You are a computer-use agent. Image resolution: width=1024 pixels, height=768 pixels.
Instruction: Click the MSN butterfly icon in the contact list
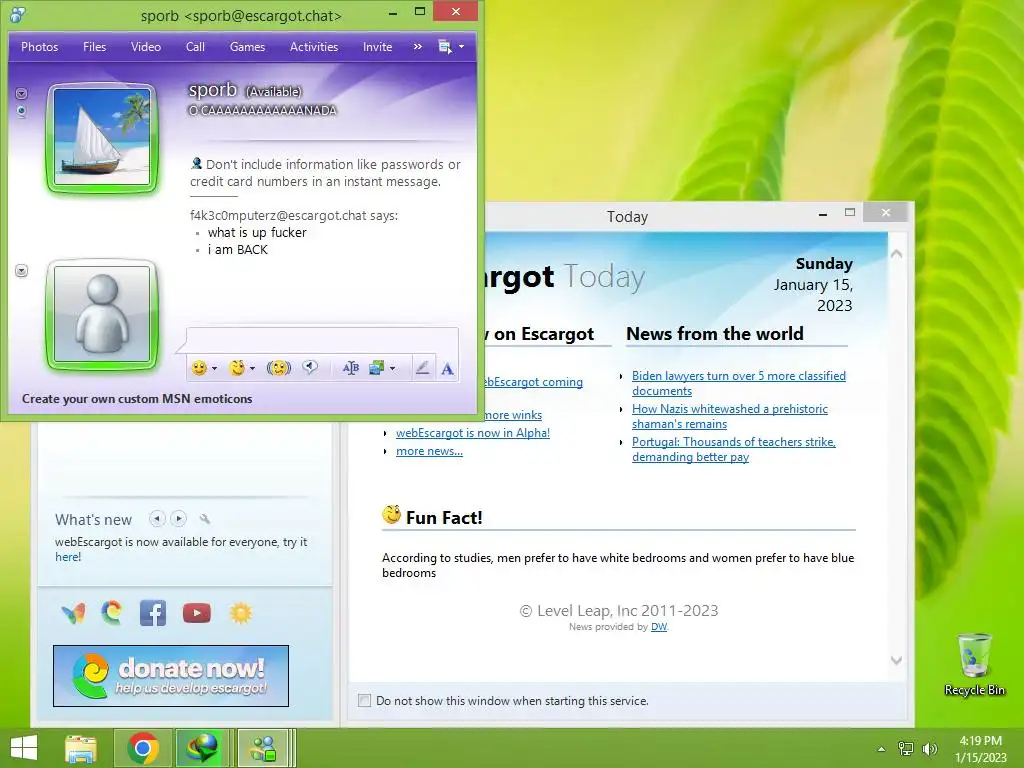click(73, 613)
